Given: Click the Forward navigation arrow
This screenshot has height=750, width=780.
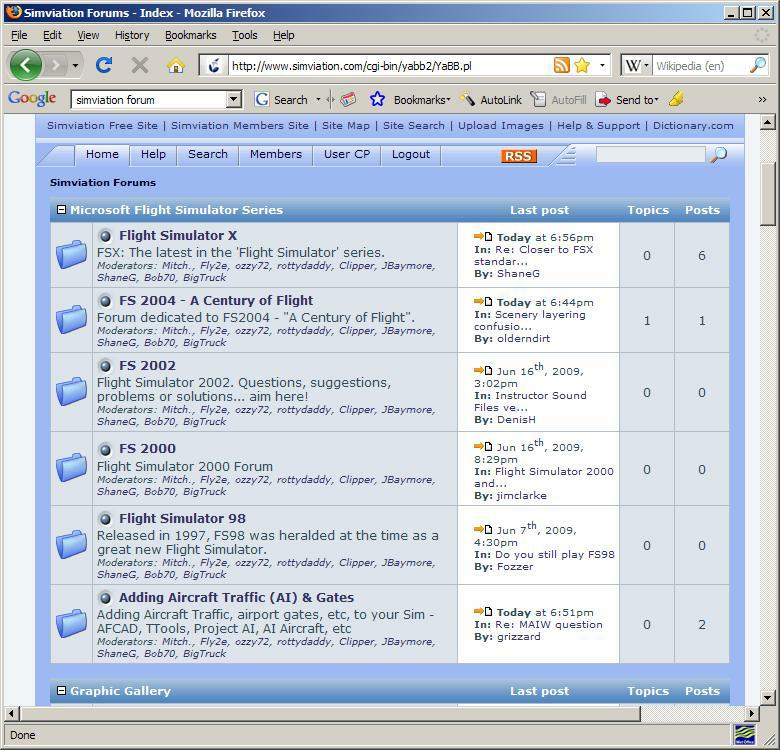Looking at the screenshot, I should (56, 65).
